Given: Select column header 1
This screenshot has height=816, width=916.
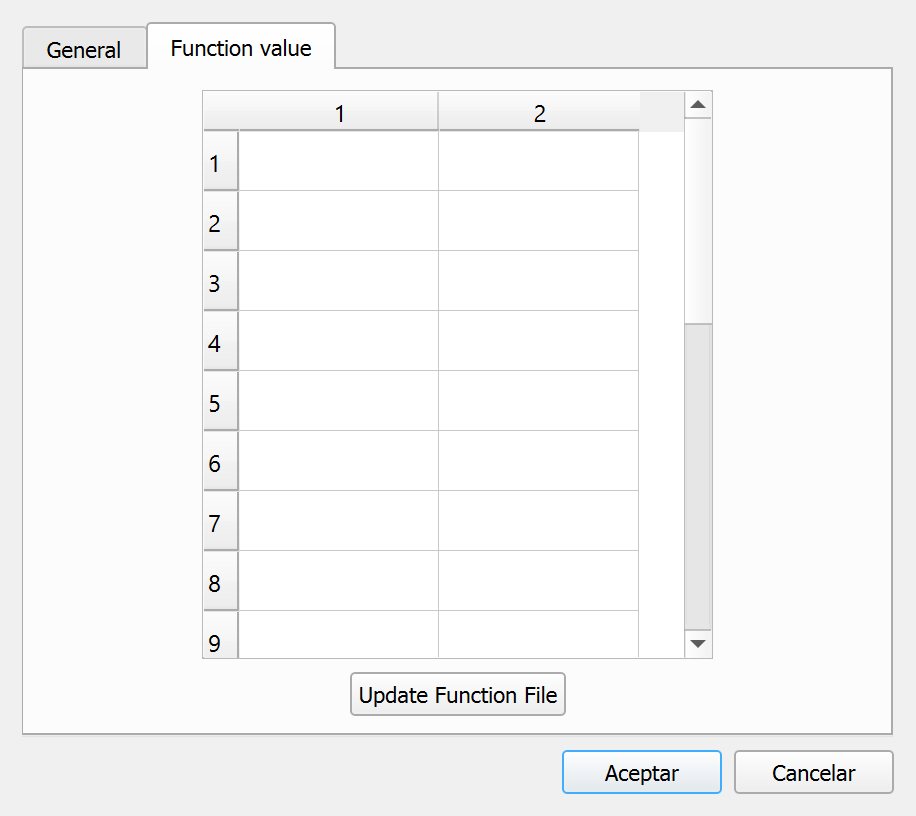Looking at the screenshot, I should (x=339, y=112).
